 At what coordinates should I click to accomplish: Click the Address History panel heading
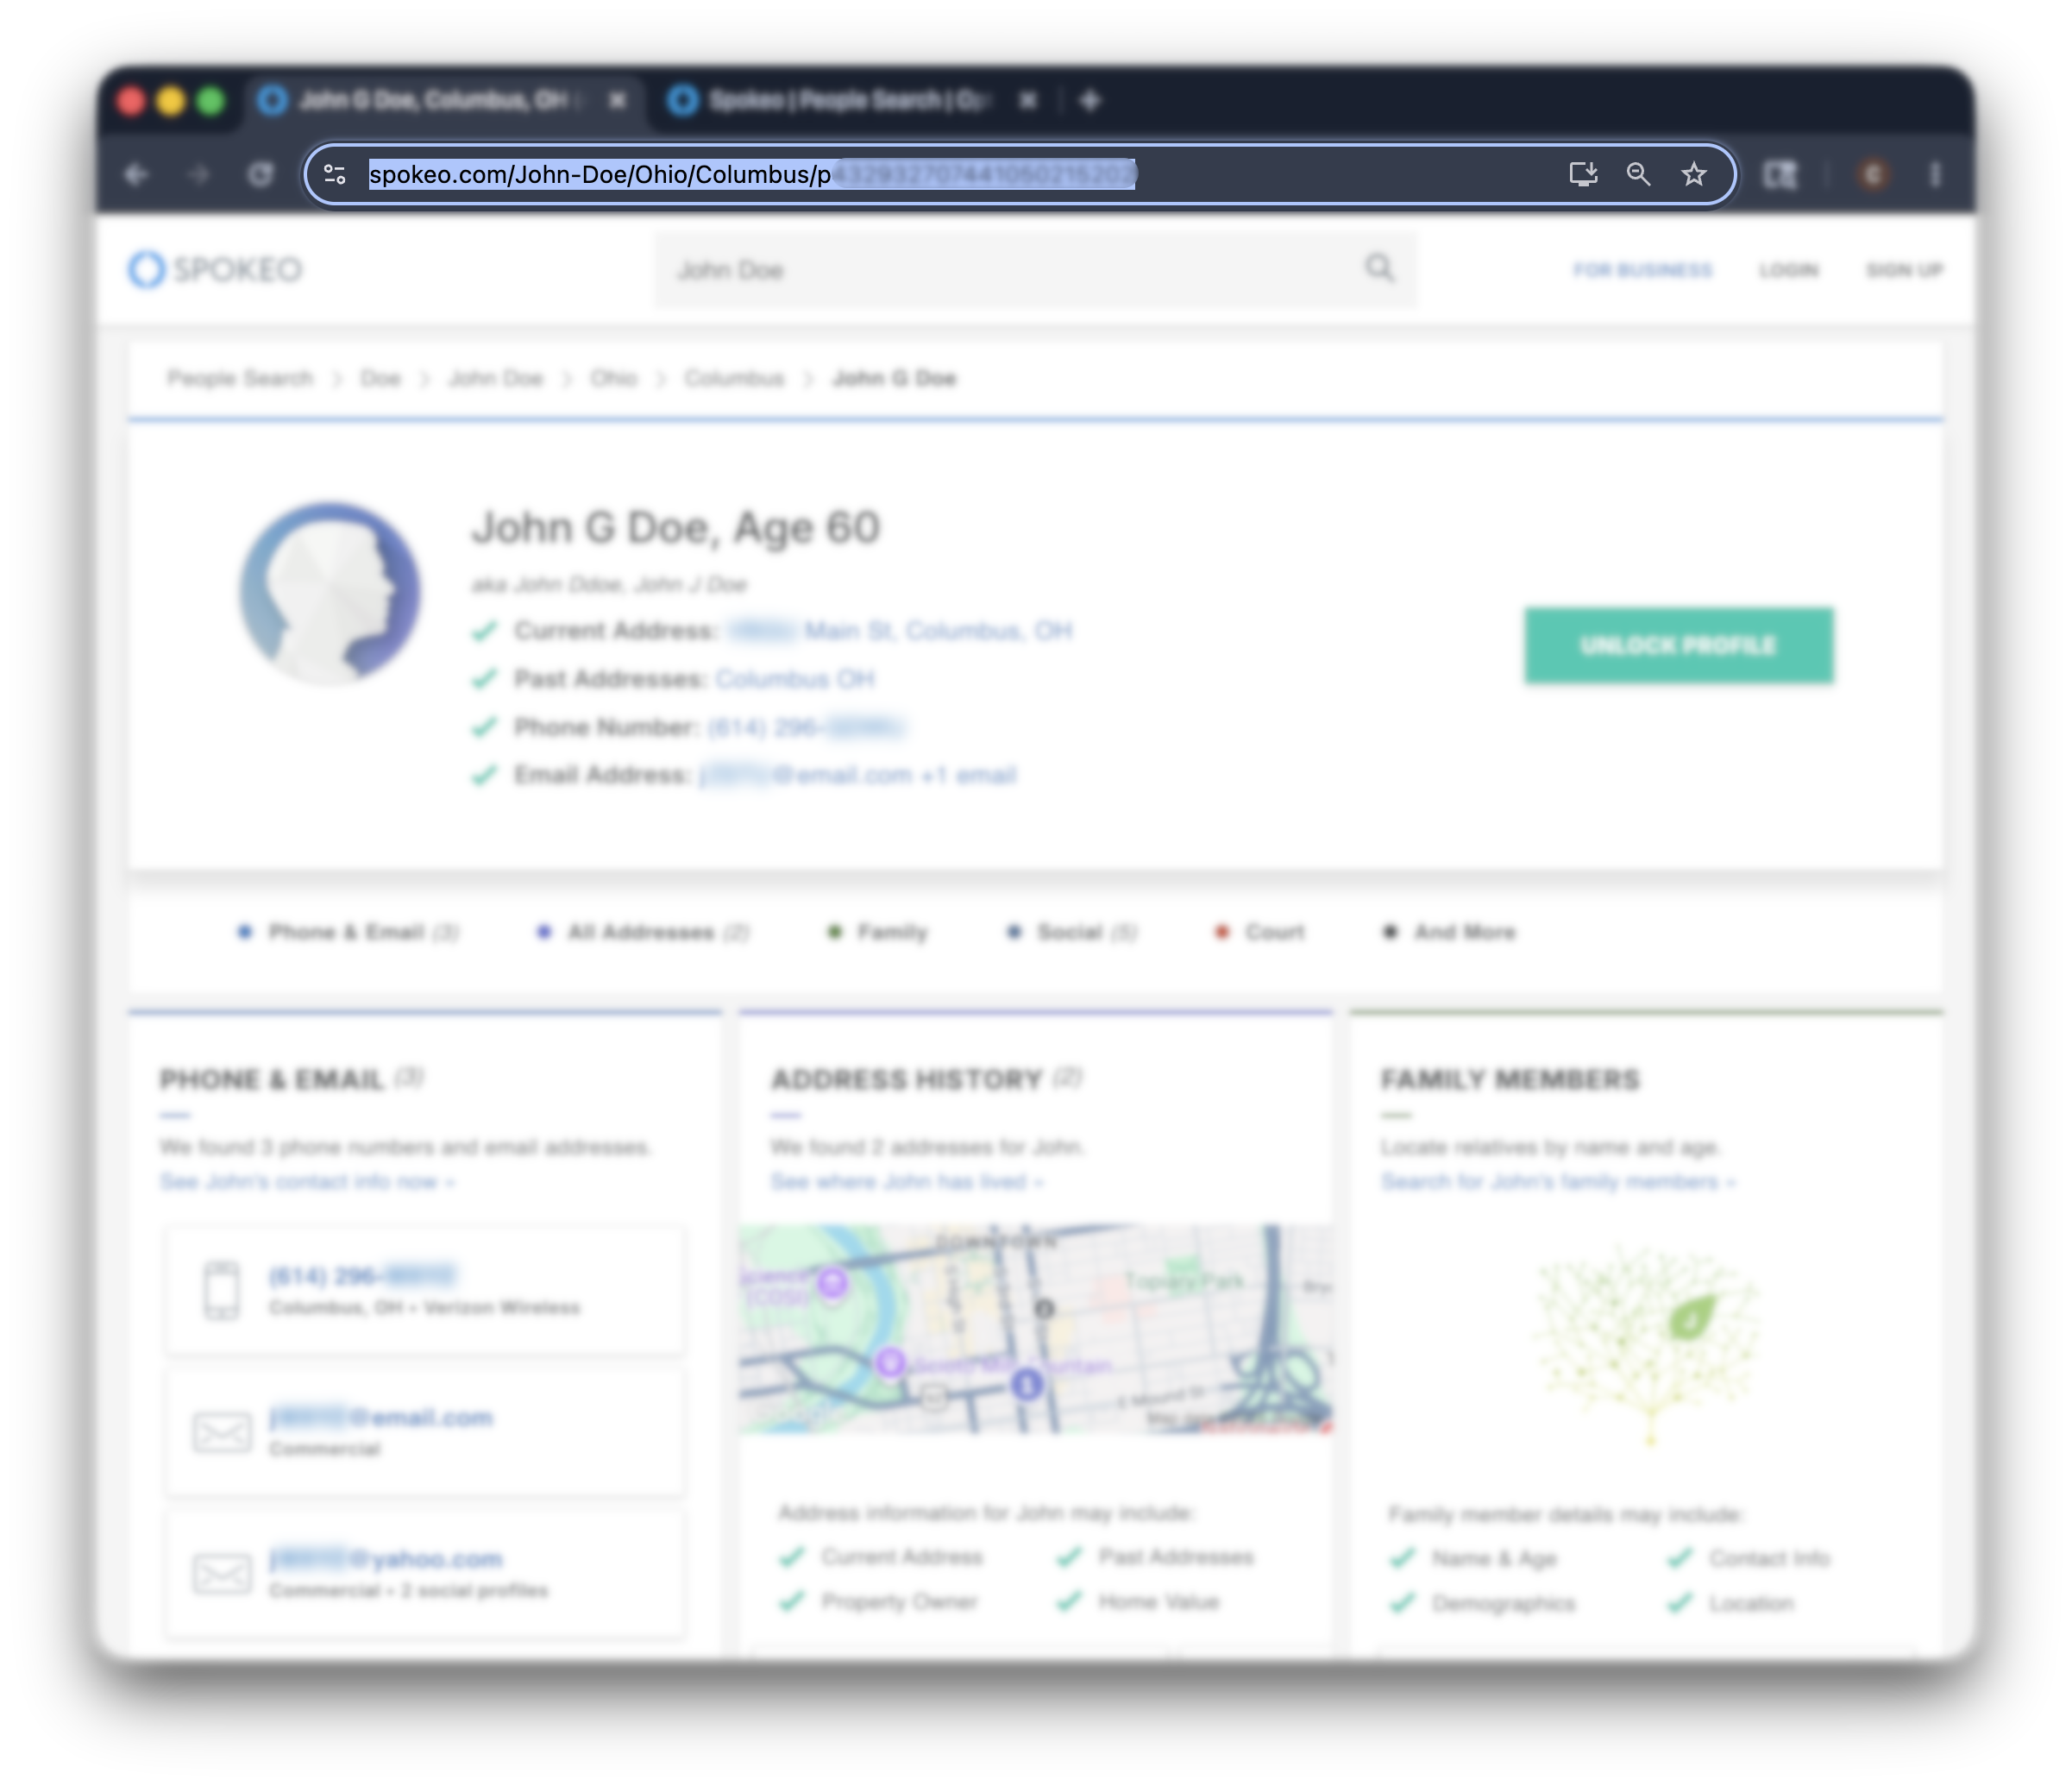(x=926, y=1078)
